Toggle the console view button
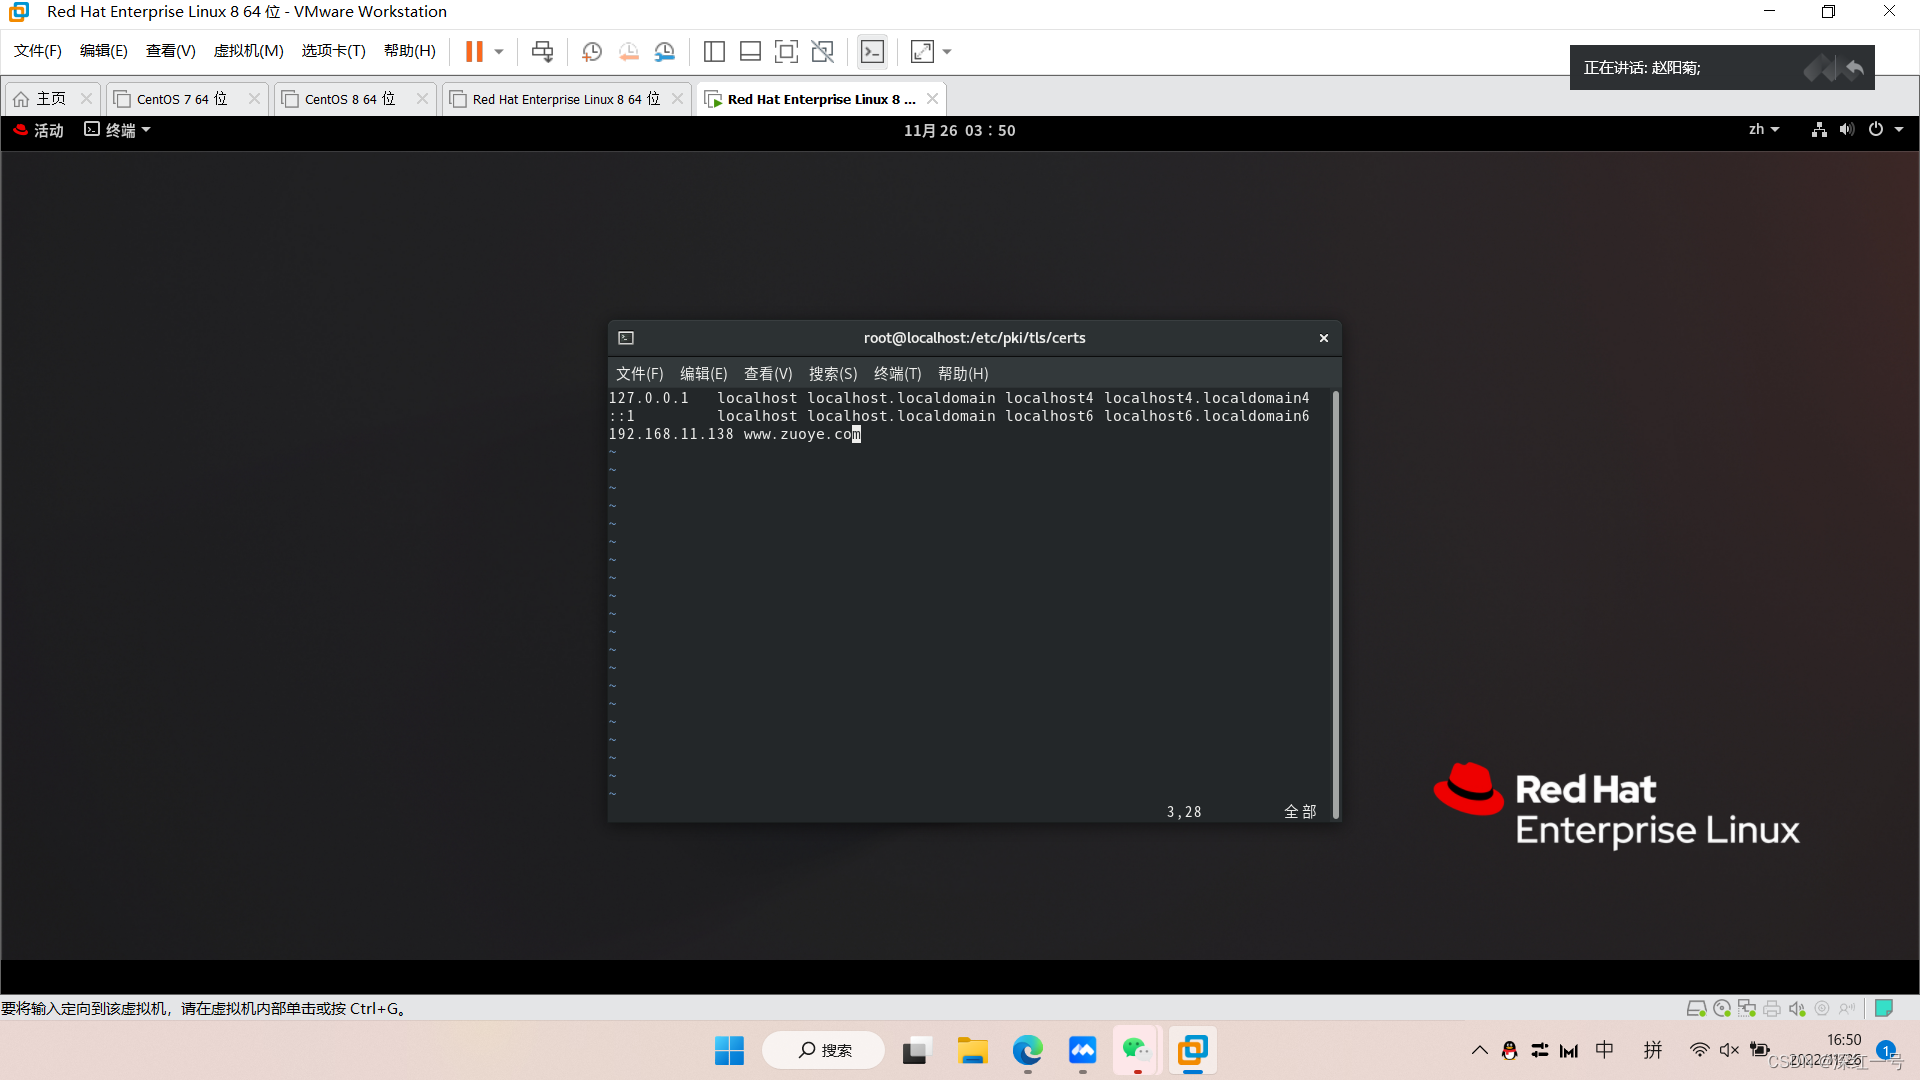Image resolution: width=1920 pixels, height=1080 pixels. click(872, 52)
